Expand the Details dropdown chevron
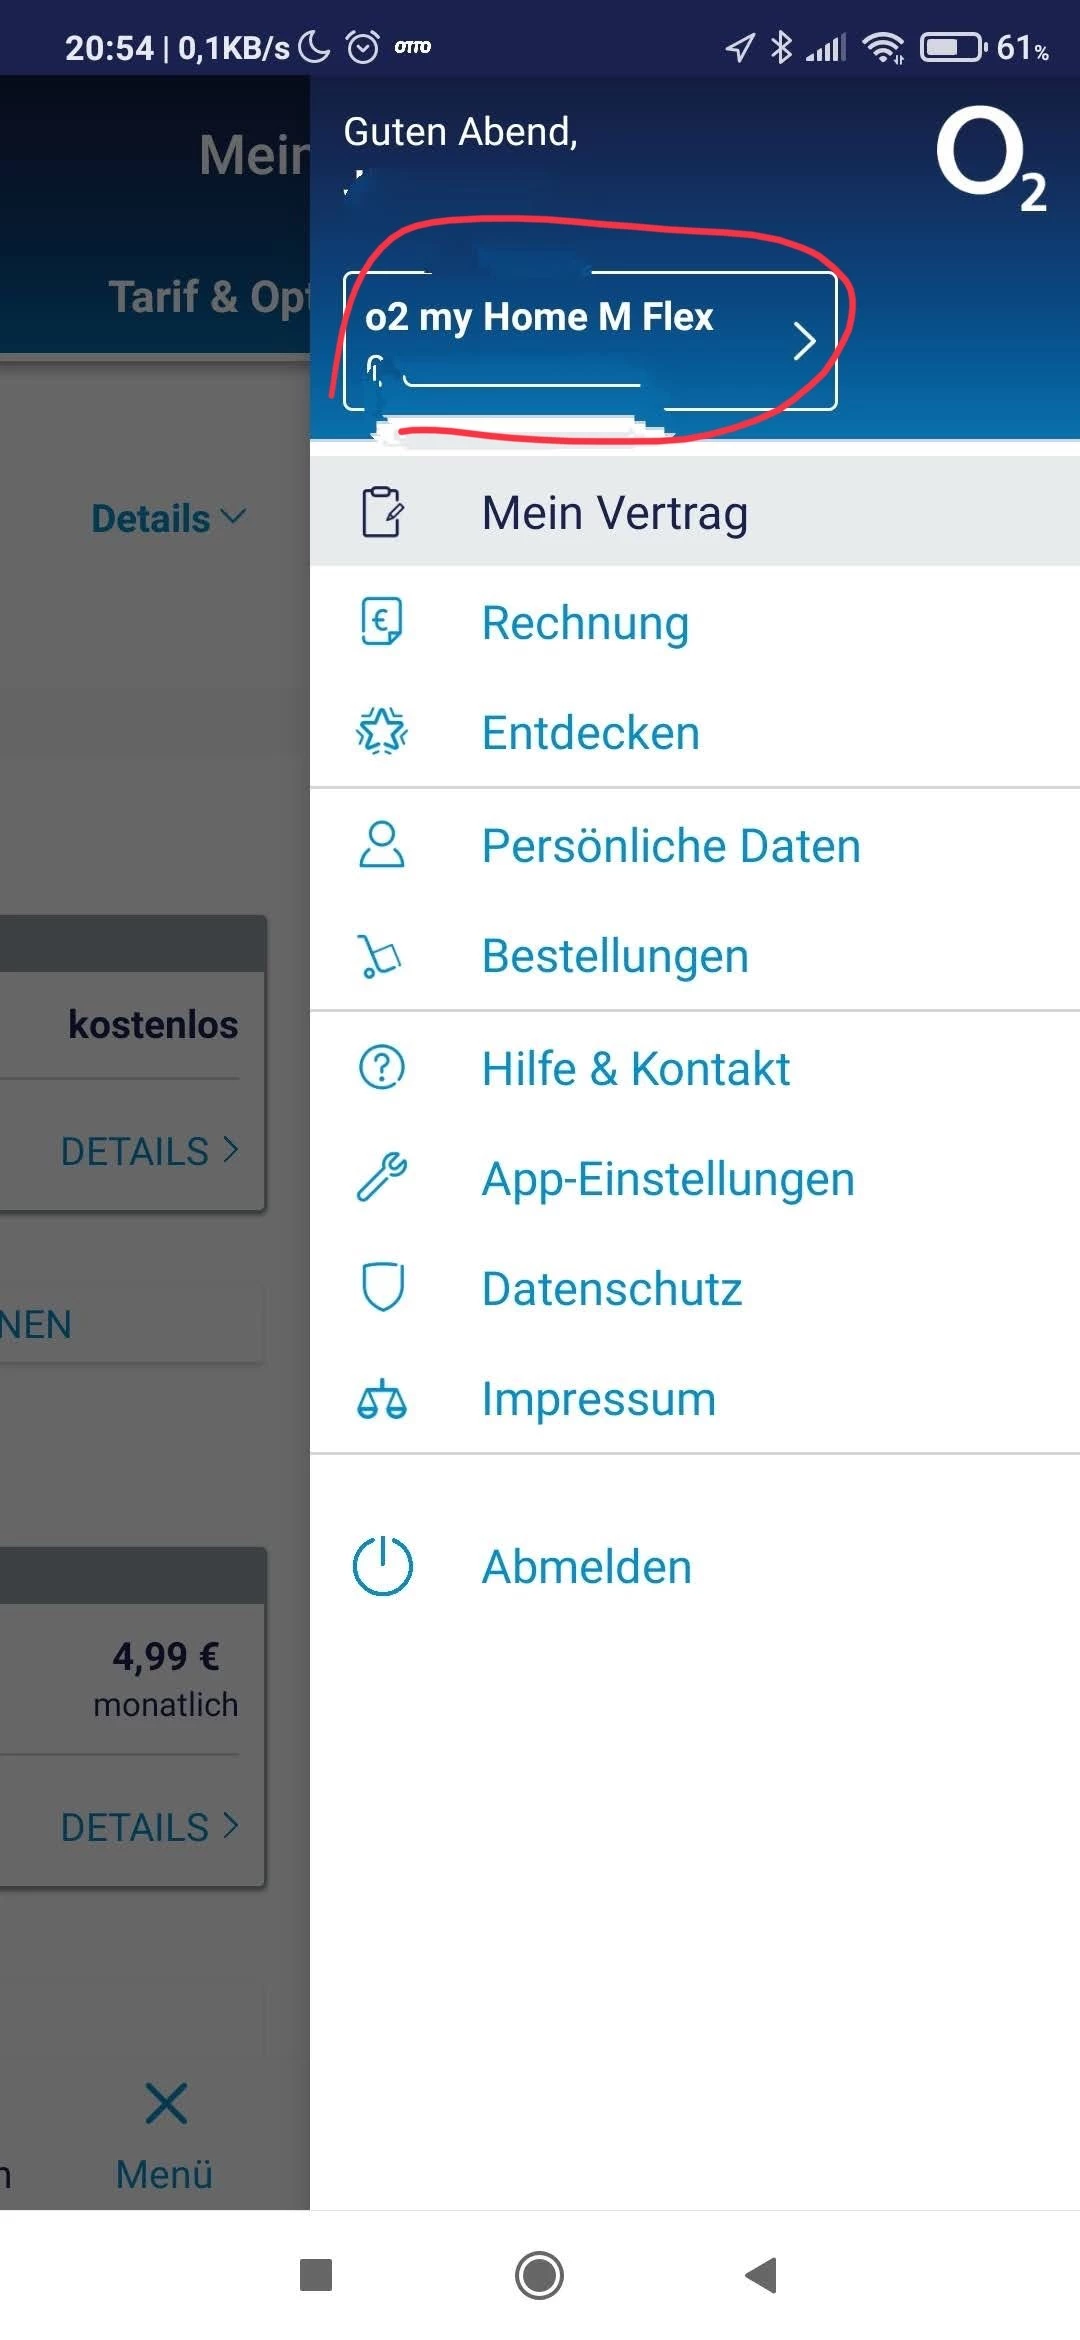 pyautogui.click(x=233, y=517)
